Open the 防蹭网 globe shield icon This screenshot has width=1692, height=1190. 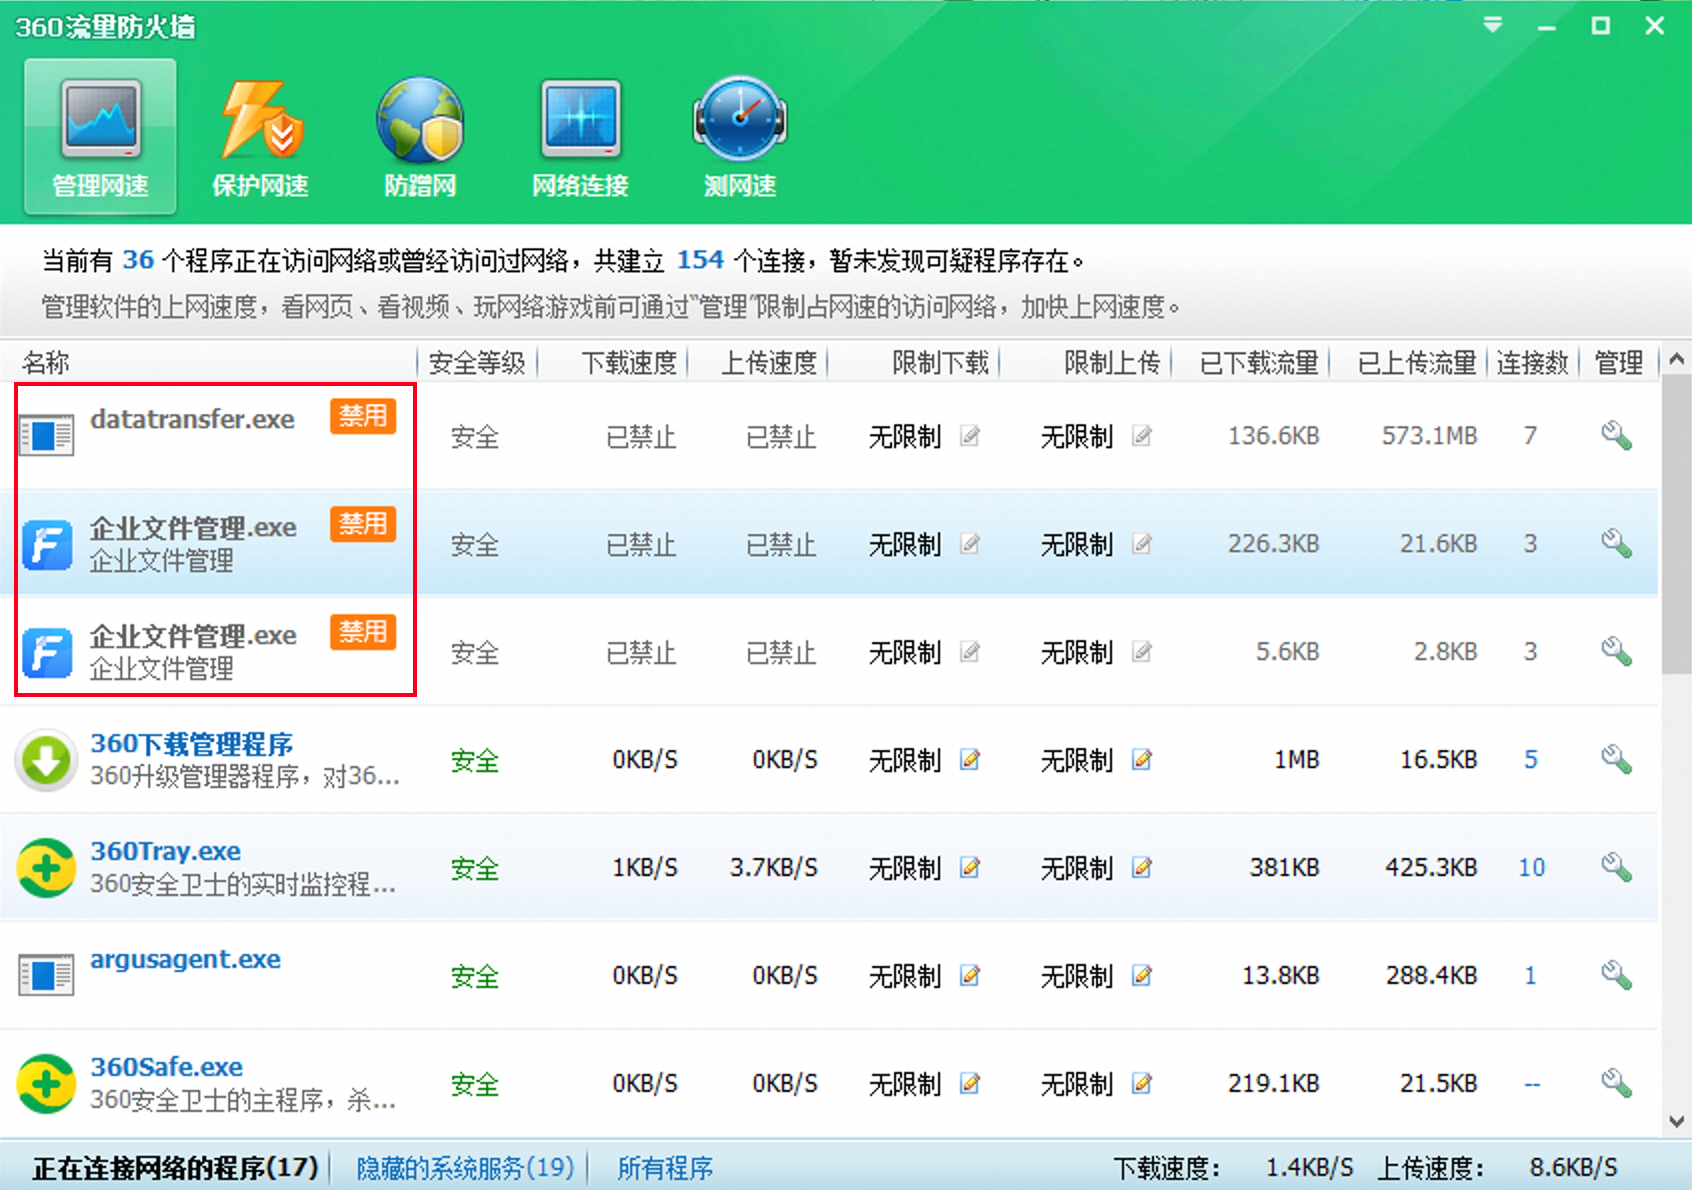click(420, 137)
